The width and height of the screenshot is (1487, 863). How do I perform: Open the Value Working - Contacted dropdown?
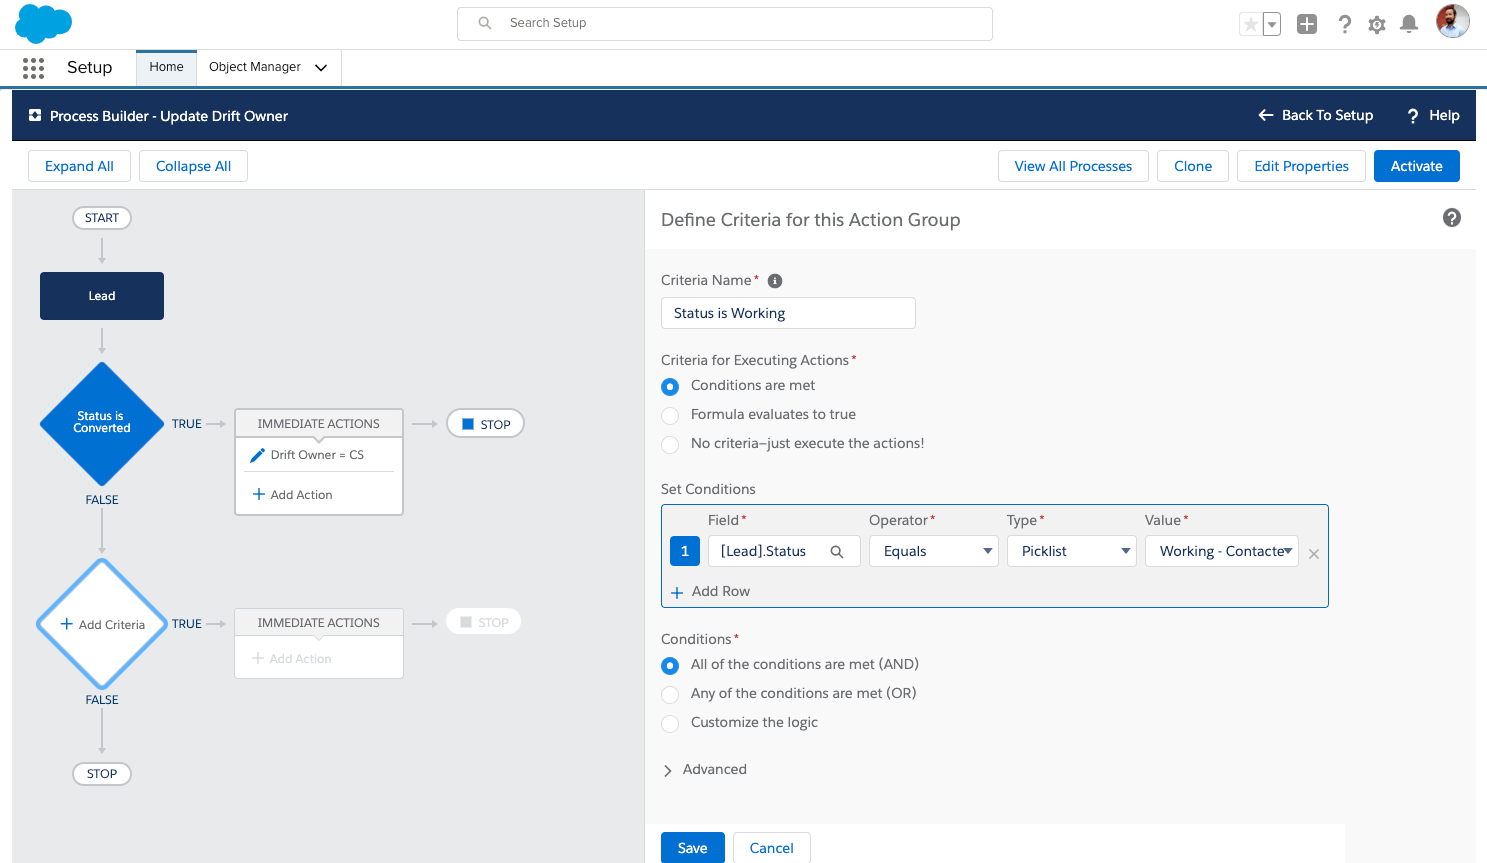[x=1222, y=551]
